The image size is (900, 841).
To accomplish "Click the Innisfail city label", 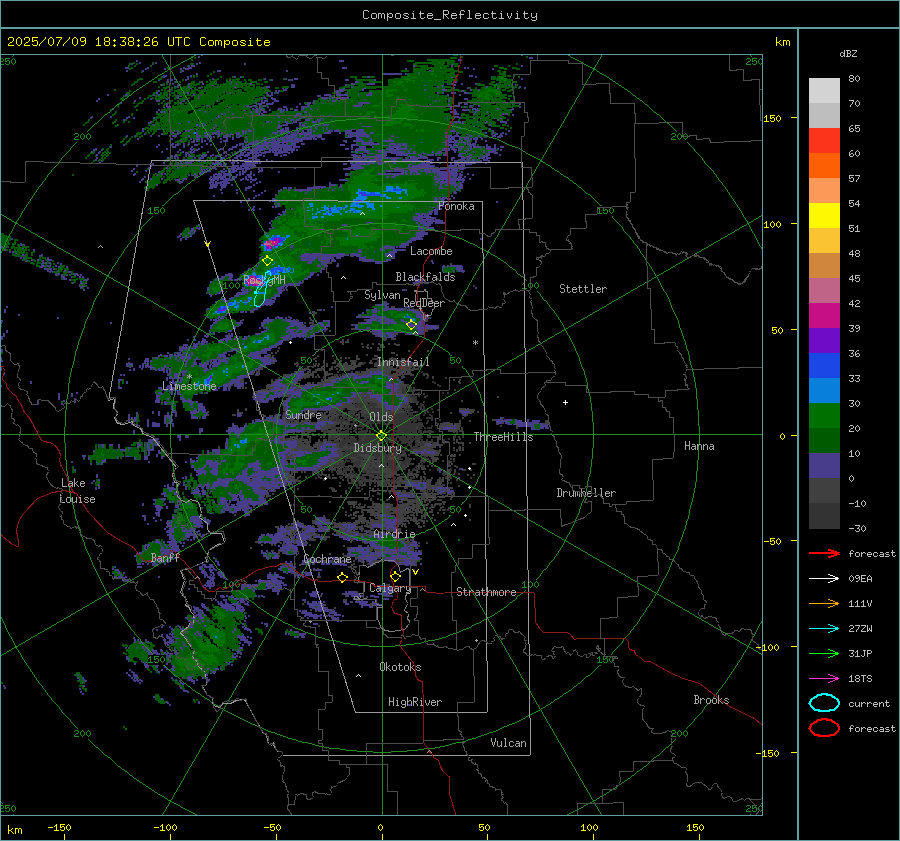I will point(403,362).
